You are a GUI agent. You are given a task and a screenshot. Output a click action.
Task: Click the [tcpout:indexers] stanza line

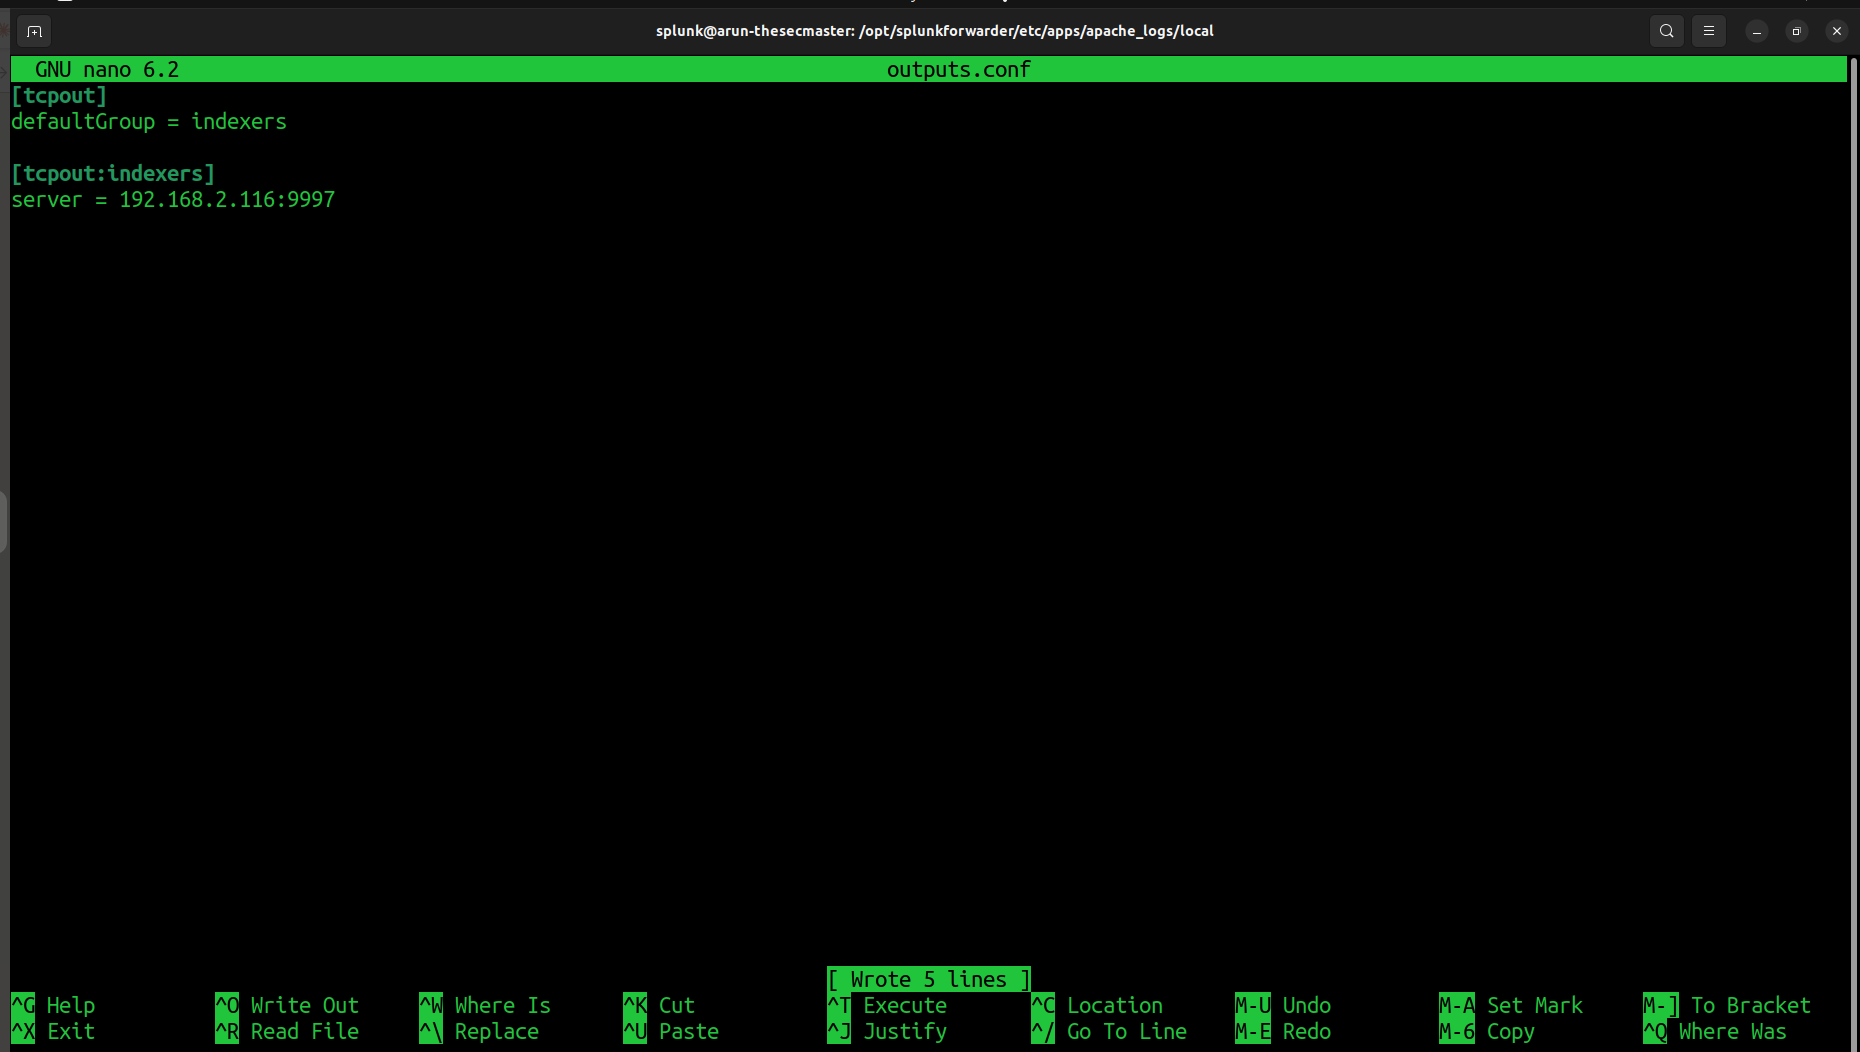pyautogui.click(x=113, y=174)
